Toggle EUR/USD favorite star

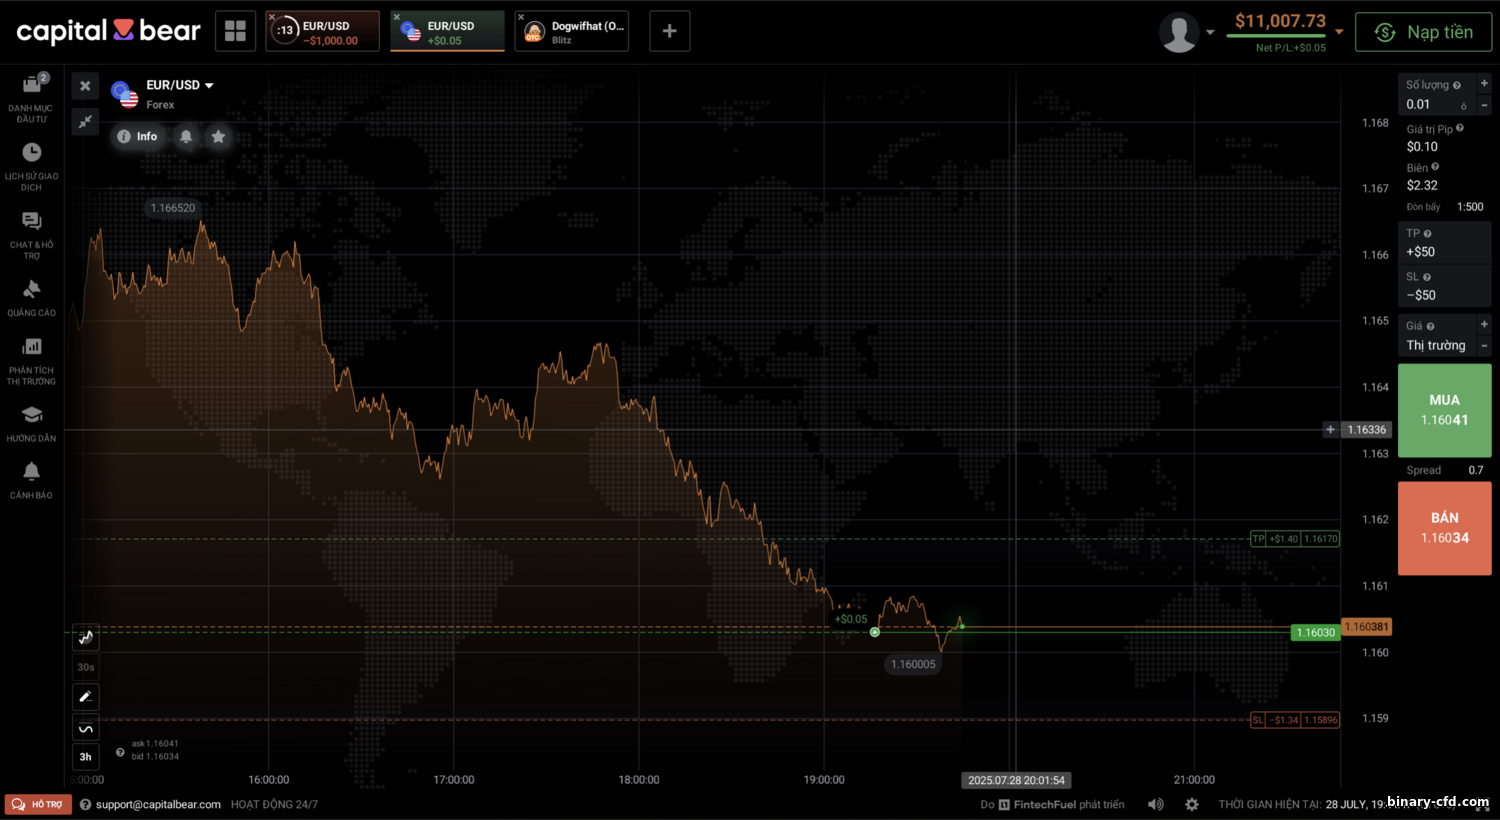point(218,137)
